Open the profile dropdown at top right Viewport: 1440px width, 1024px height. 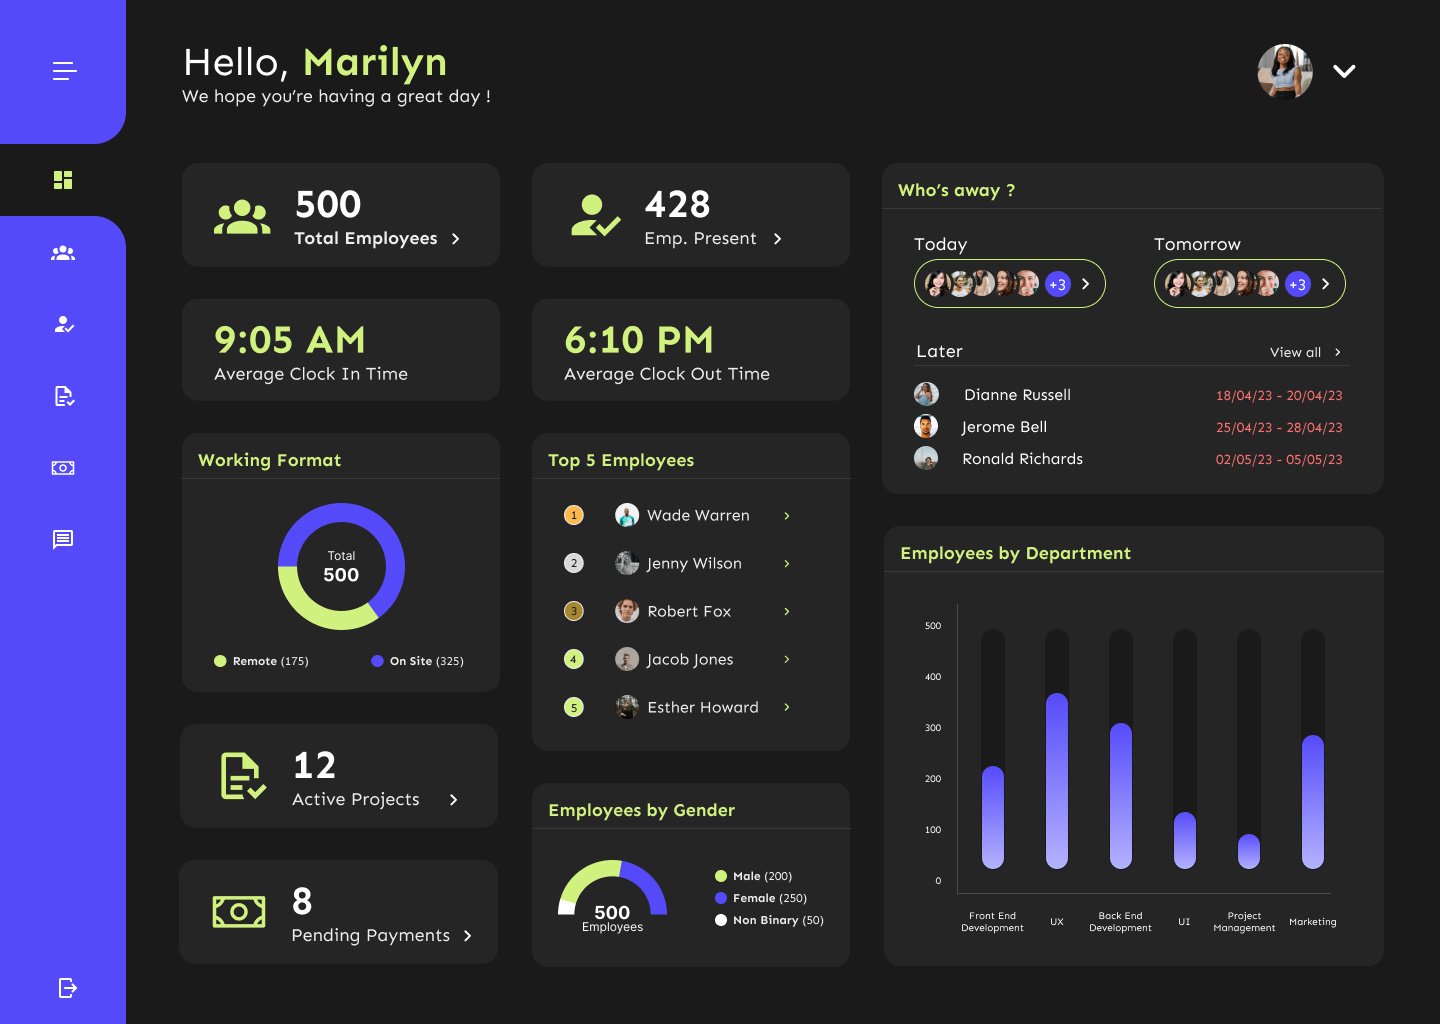[1344, 70]
